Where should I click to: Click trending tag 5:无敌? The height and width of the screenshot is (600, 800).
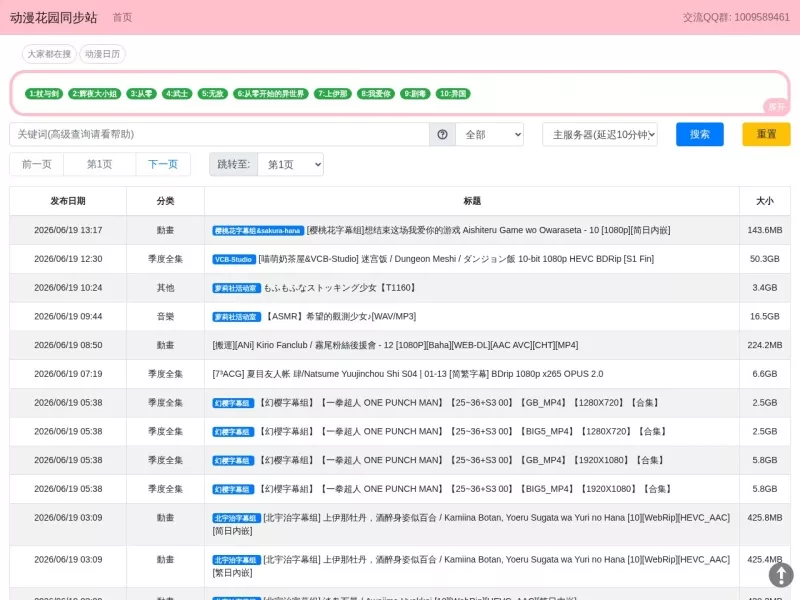pyautogui.click(x=213, y=94)
